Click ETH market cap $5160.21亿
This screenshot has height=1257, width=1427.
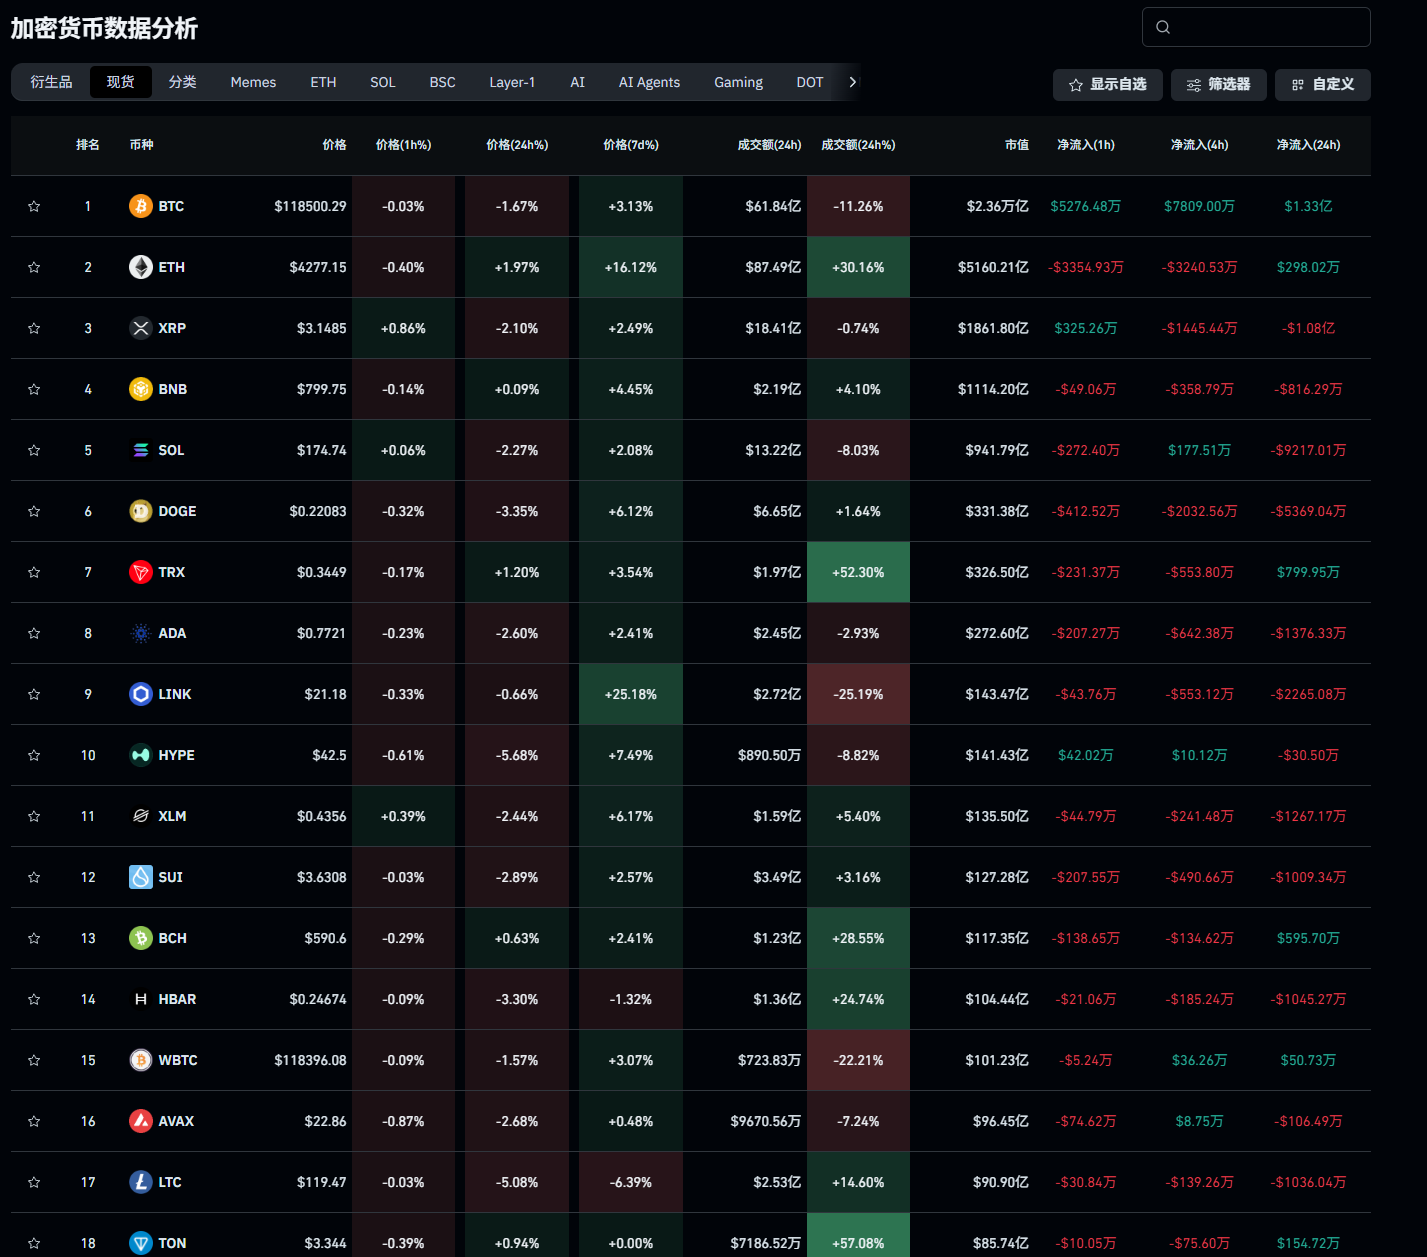pos(993,267)
